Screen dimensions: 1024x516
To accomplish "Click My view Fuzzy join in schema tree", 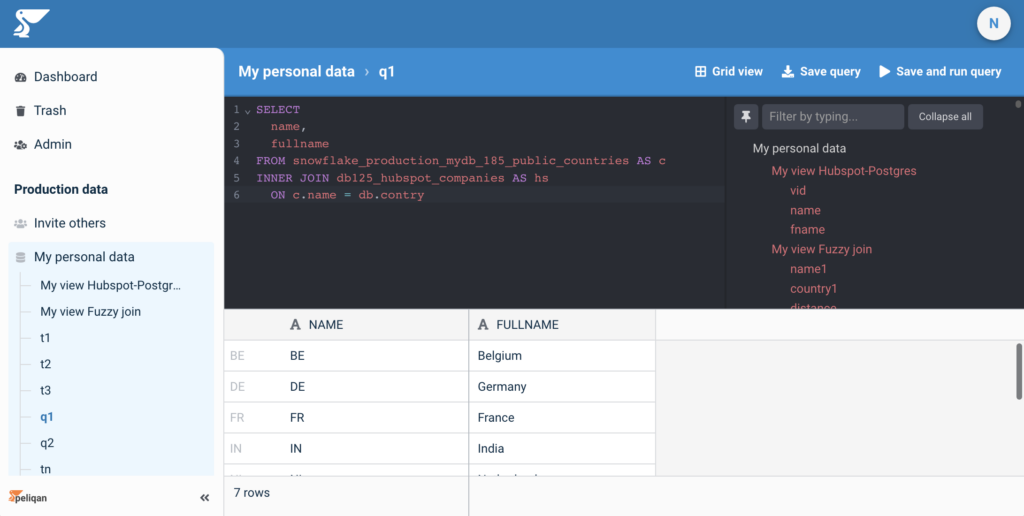I will click(822, 250).
